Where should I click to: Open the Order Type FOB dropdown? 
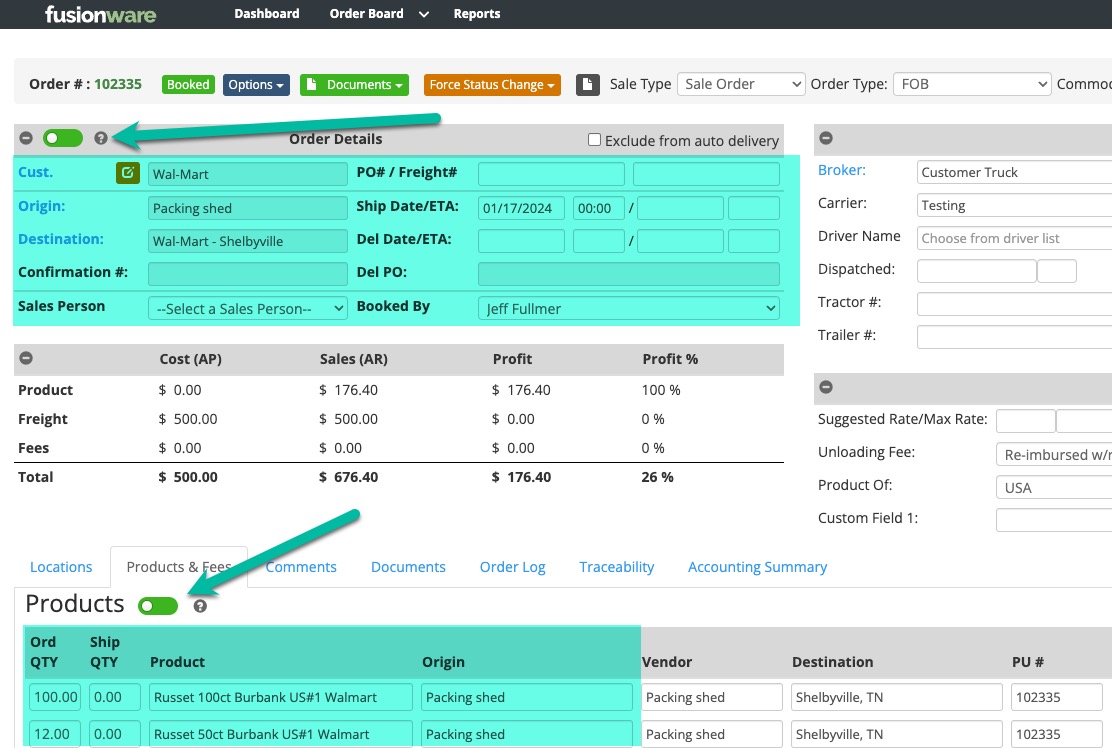pos(970,84)
